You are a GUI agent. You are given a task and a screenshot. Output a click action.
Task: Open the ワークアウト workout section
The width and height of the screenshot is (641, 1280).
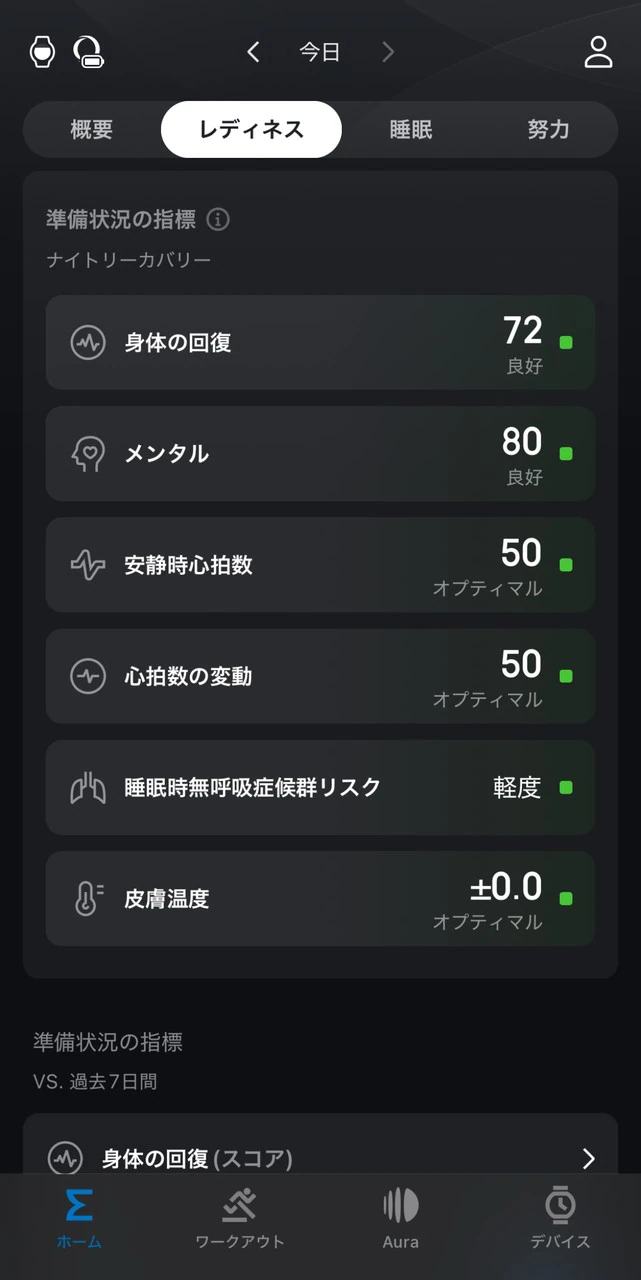coord(239,1219)
